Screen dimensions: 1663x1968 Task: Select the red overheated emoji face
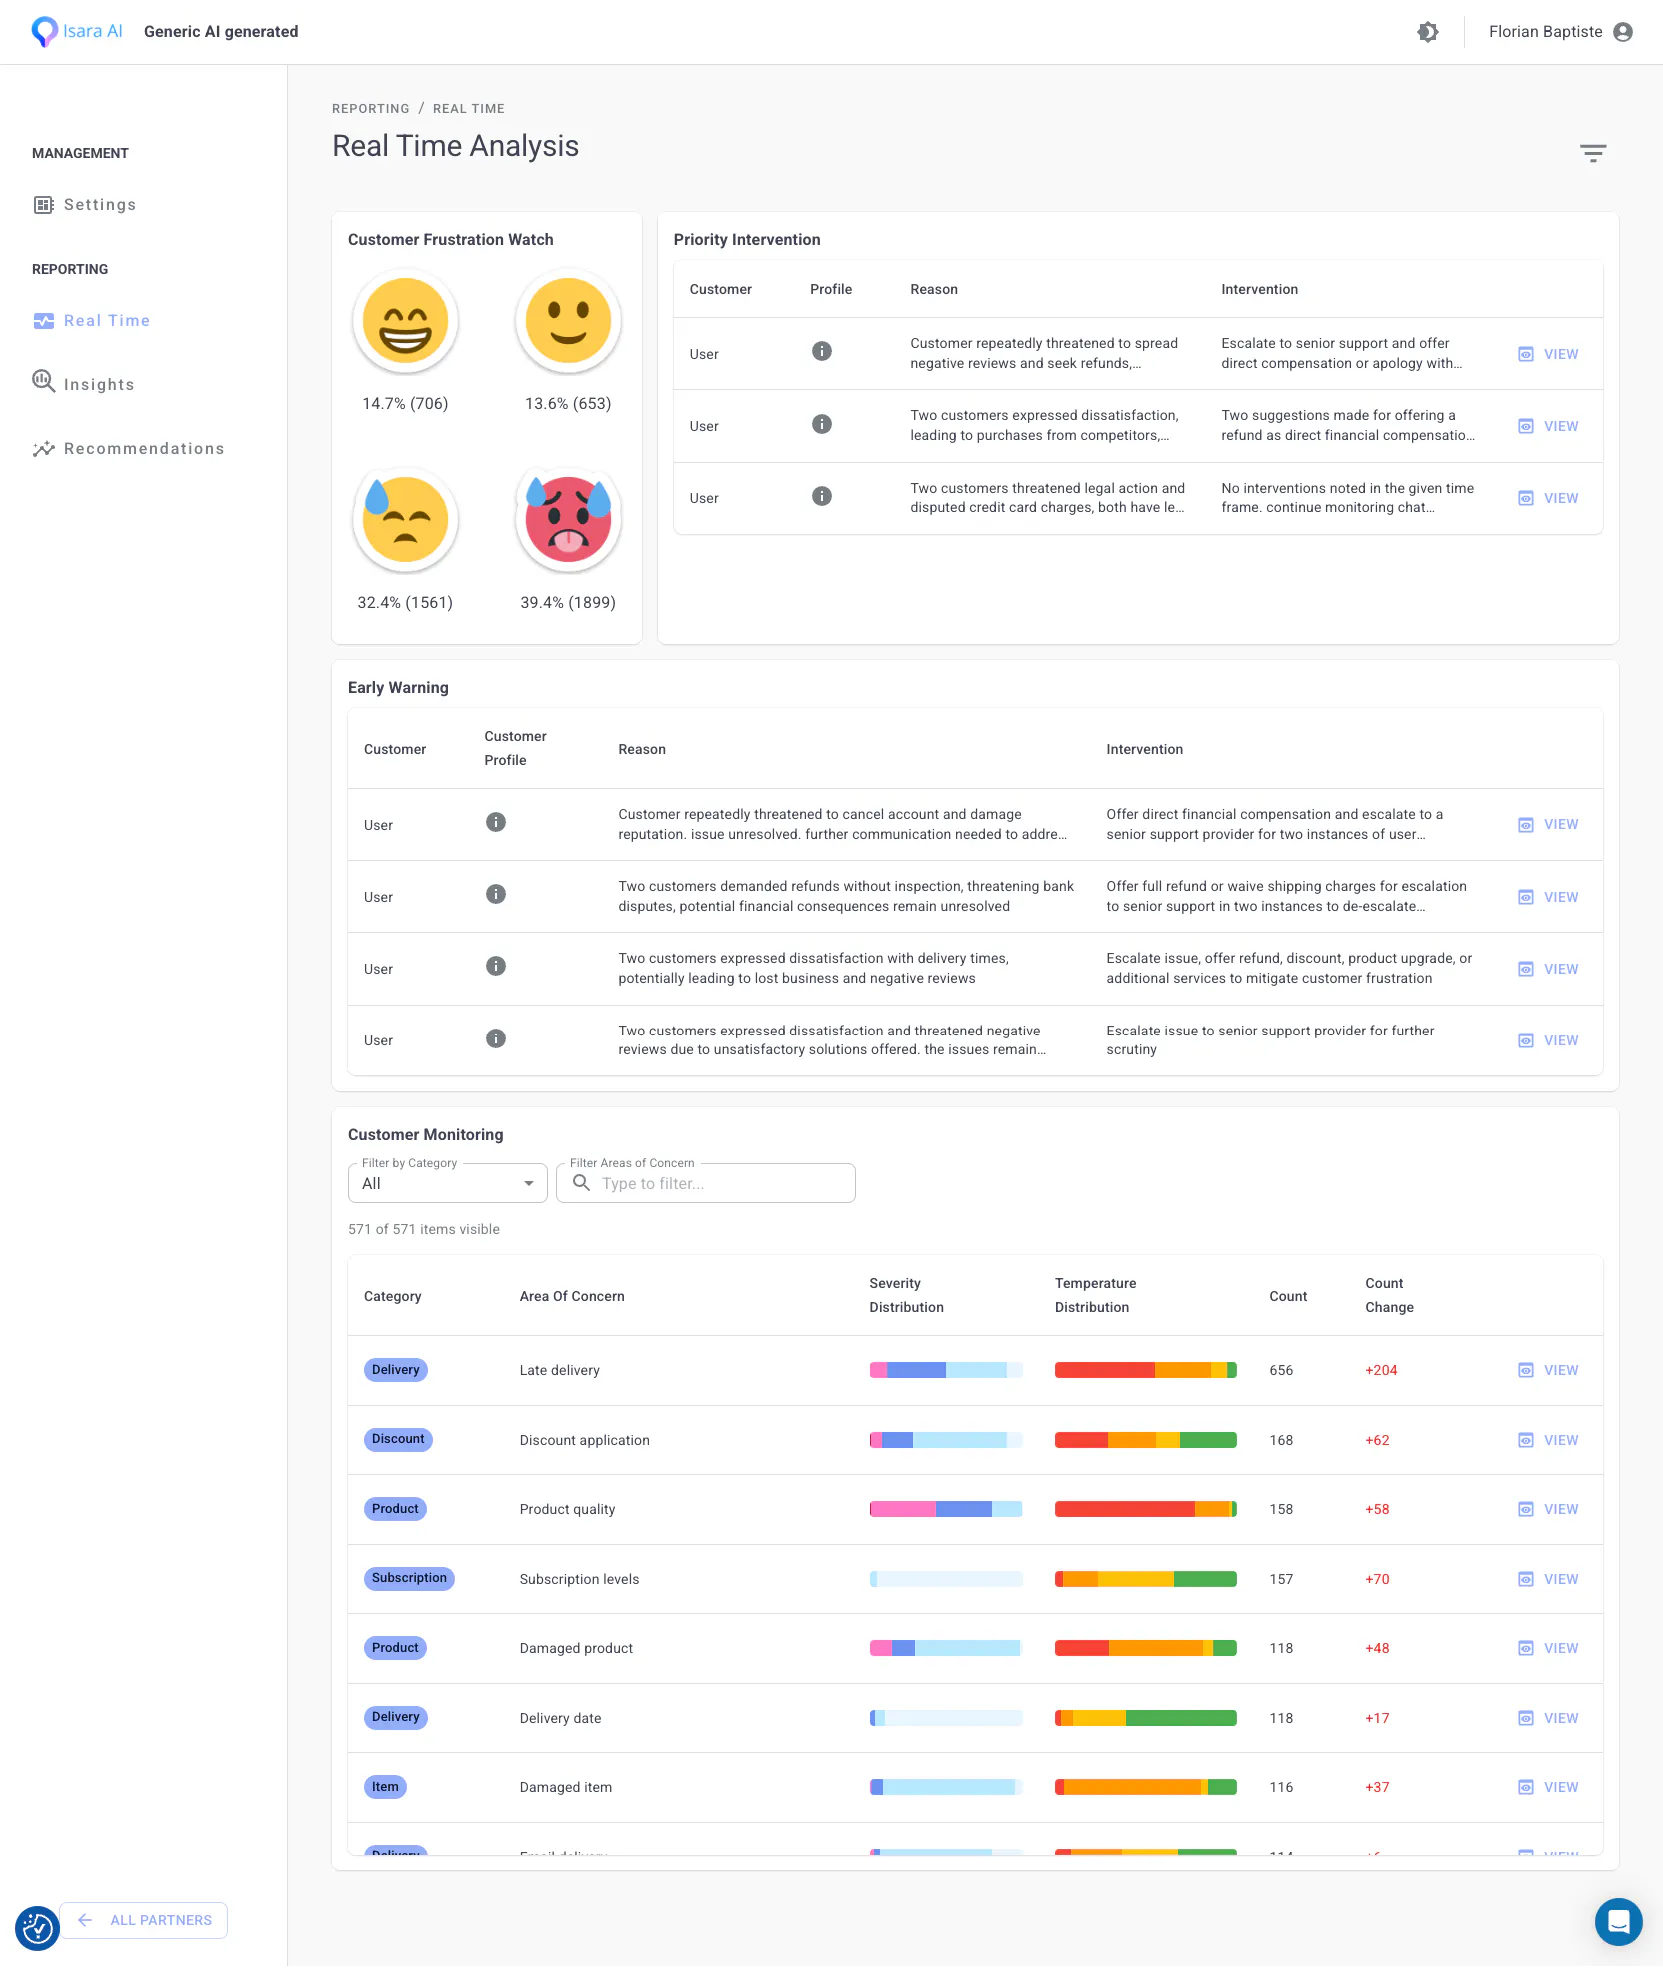click(x=568, y=520)
